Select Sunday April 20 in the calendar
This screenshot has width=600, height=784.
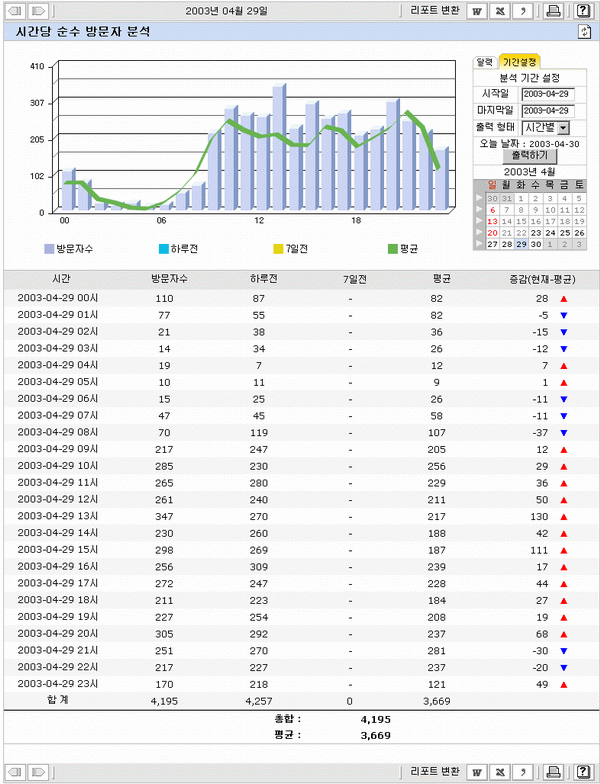[492, 232]
